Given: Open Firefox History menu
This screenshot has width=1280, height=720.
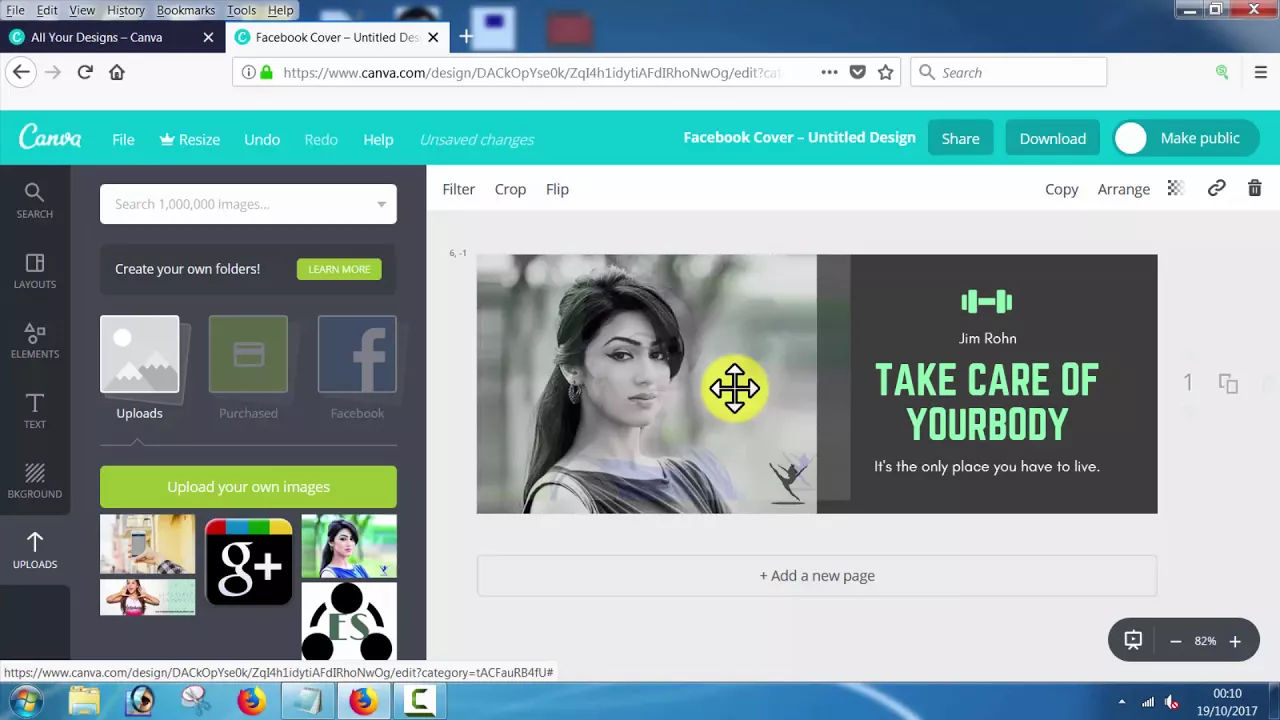Looking at the screenshot, I should (126, 10).
